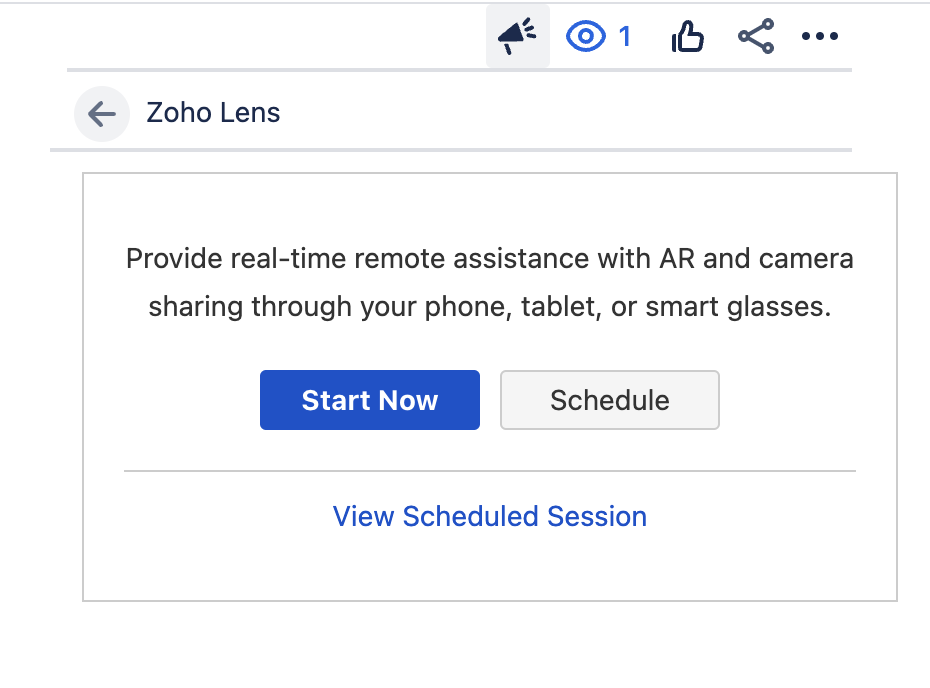The width and height of the screenshot is (930, 688).
Task: Go back using the left arrow
Action: coord(102,113)
